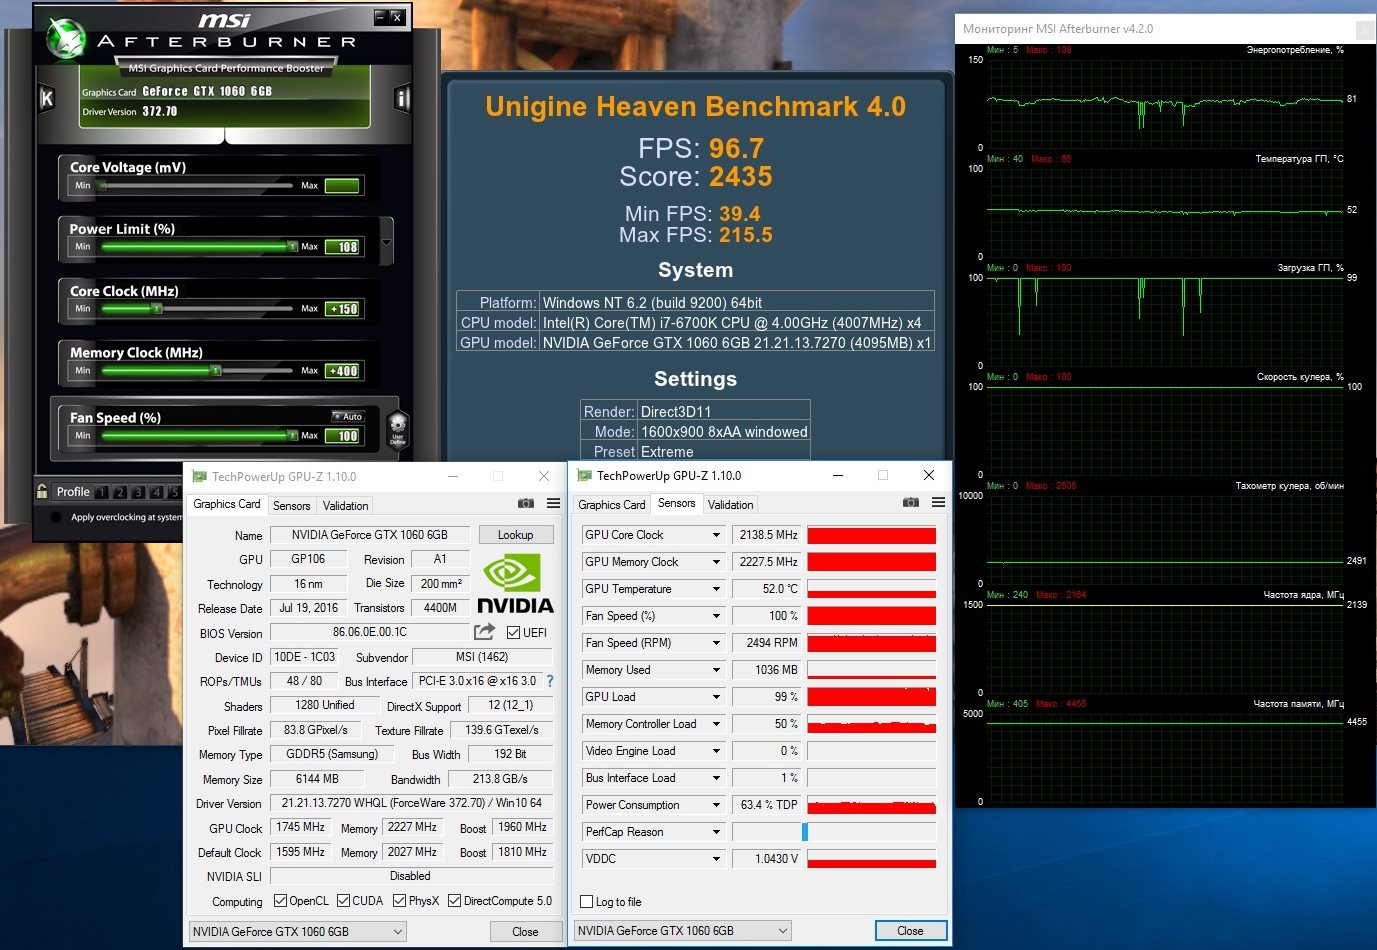Launch Kombustor with Afterburner's K button
Image resolution: width=1377 pixels, height=950 pixels.
point(46,98)
